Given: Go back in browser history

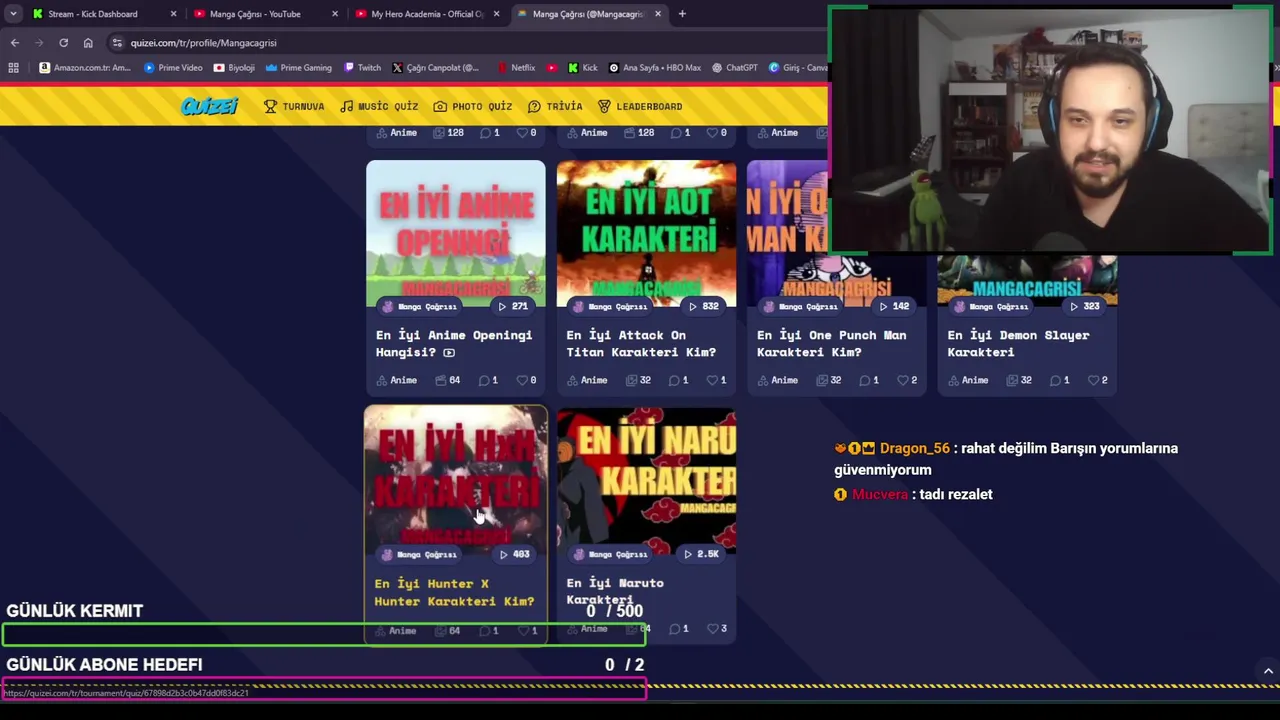Looking at the screenshot, I should click(x=15, y=43).
